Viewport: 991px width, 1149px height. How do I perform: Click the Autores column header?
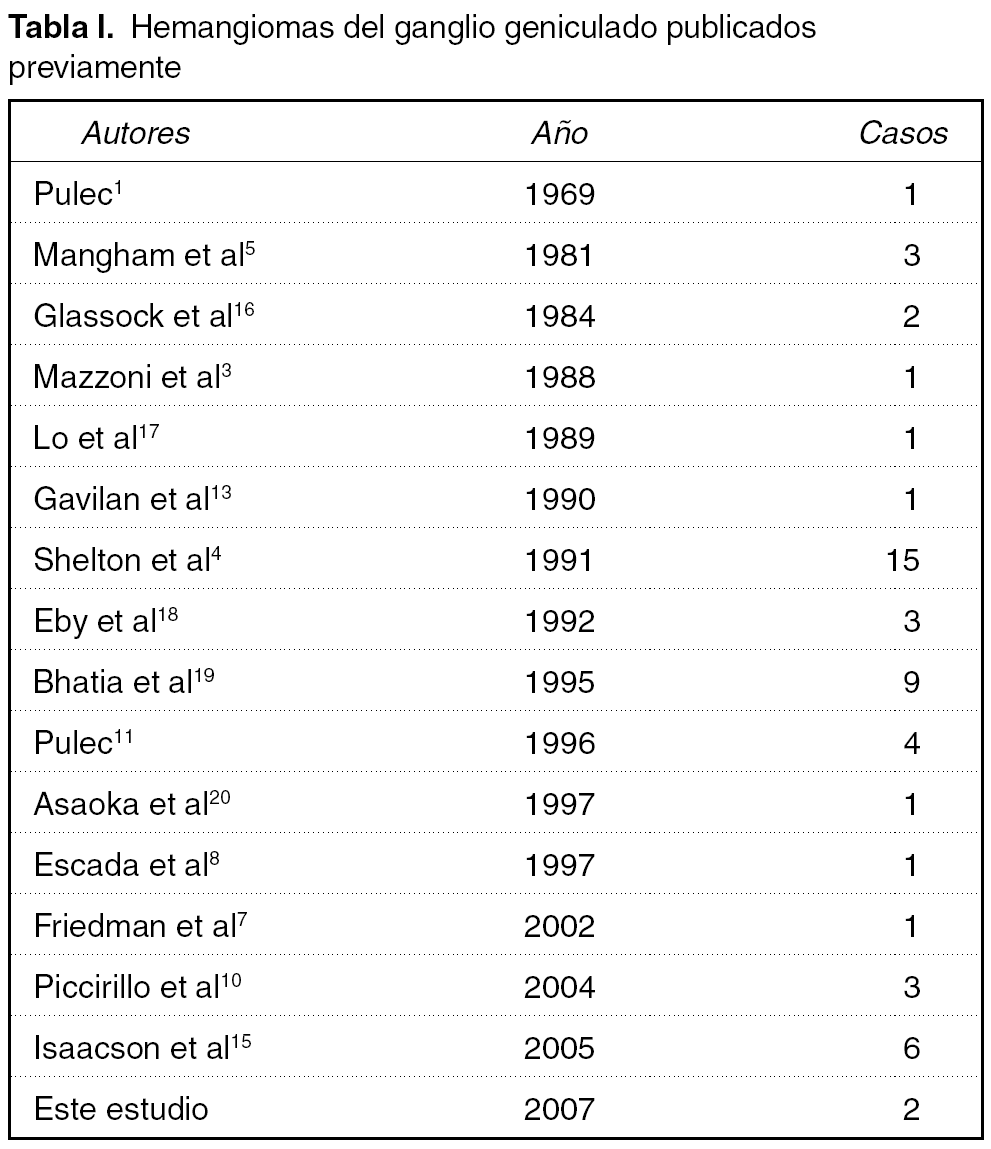tap(135, 133)
